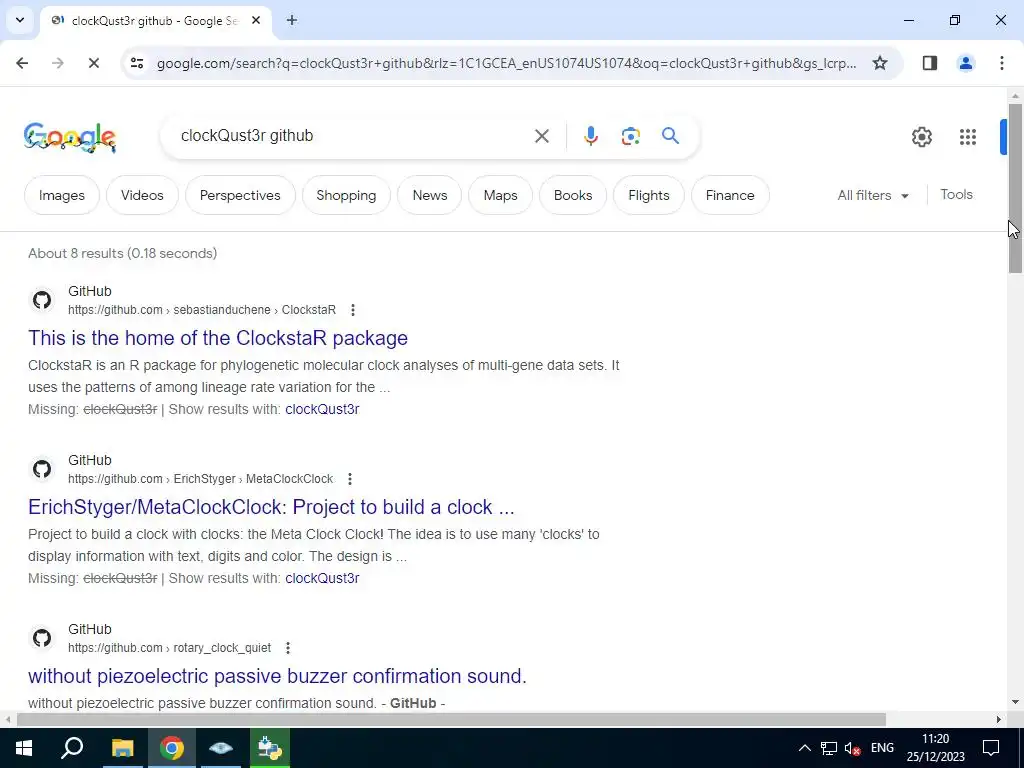Filter results by Videos
The height and width of the screenshot is (768, 1024).
(142, 195)
